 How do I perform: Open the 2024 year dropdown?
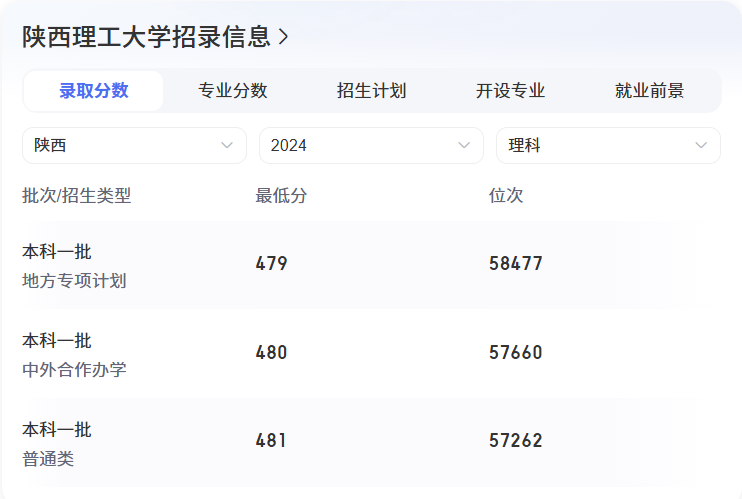[371, 145]
